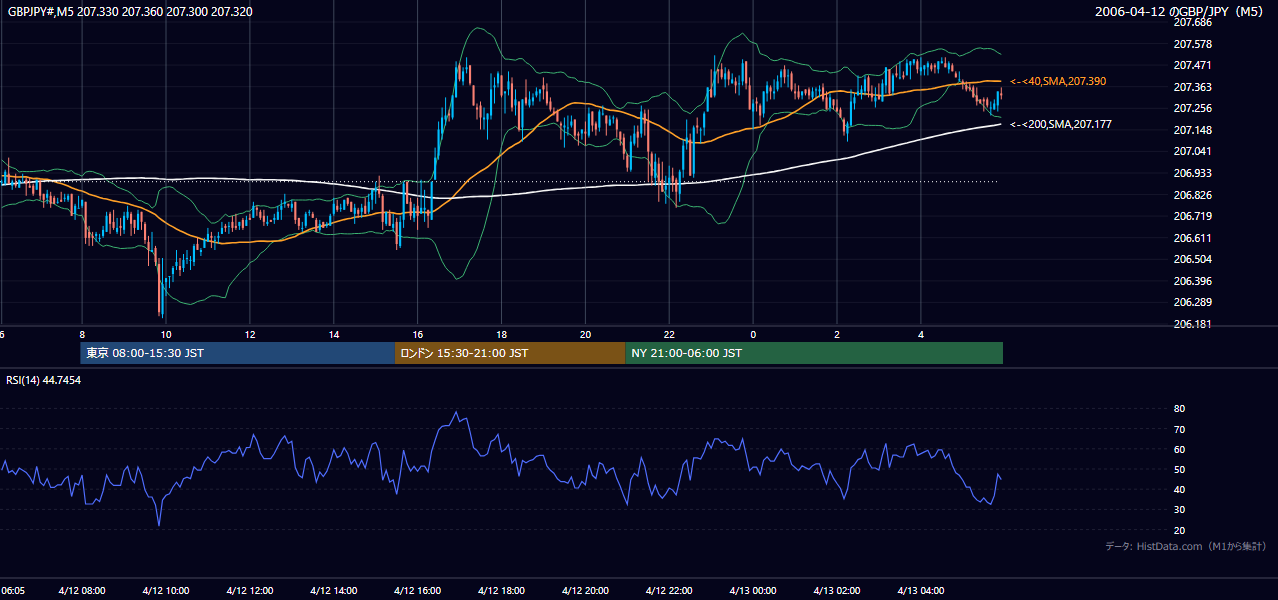The image size is (1278, 600).
Task: Click the 207.471 price axis label
Action: pos(1192,65)
